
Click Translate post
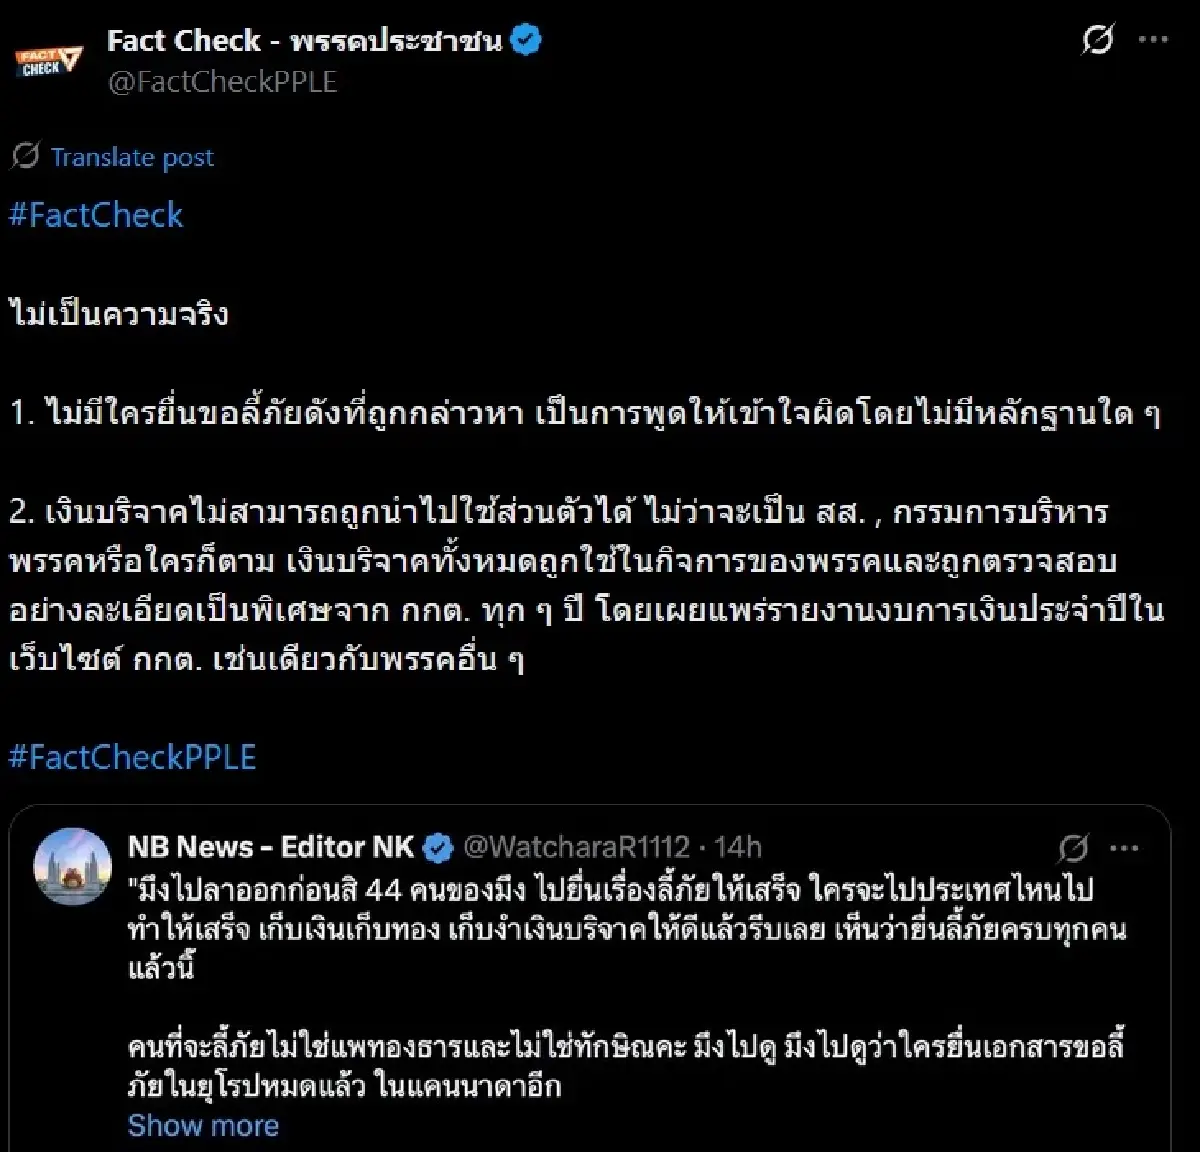[x=133, y=156]
